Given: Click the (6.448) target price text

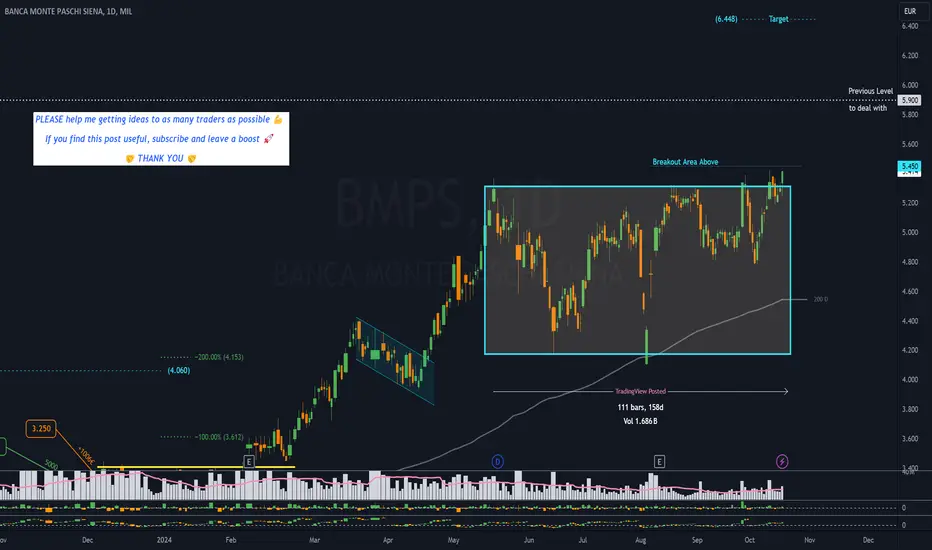Looking at the screenshot, I should 726,19.
